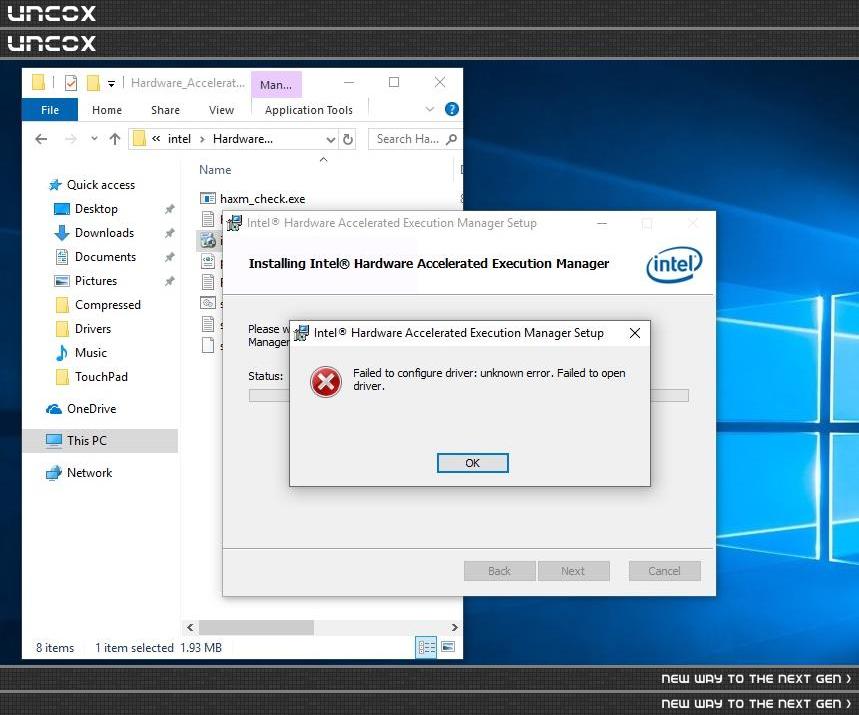Viewport: 859px width, 715px height.
Task: Open the recent locations dropdown arrow
Action: click(94, 139)
